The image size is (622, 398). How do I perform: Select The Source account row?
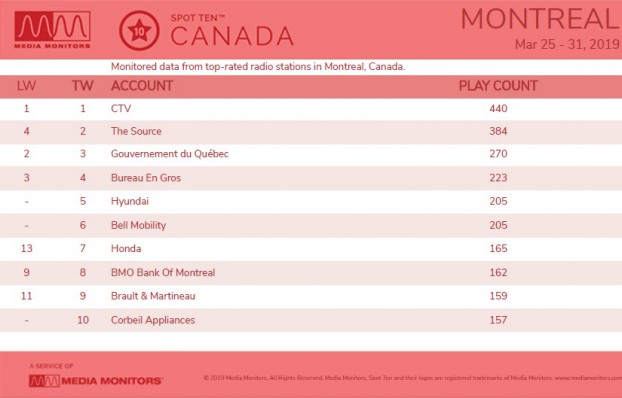311,132
